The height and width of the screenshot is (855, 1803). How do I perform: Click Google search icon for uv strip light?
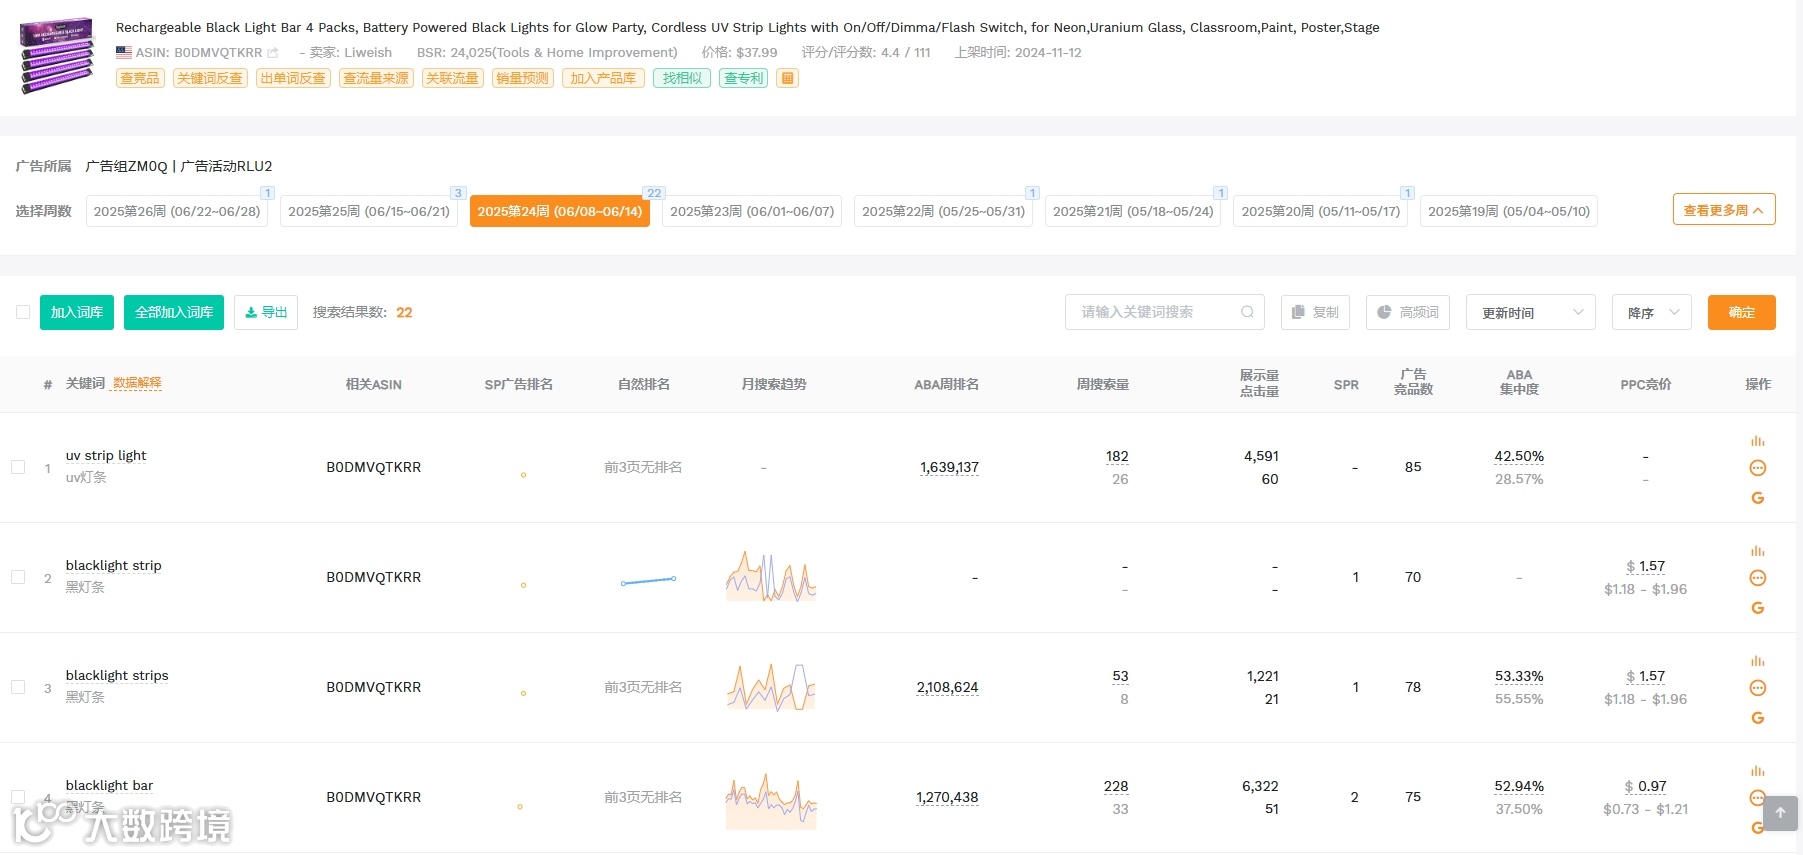1757,498
